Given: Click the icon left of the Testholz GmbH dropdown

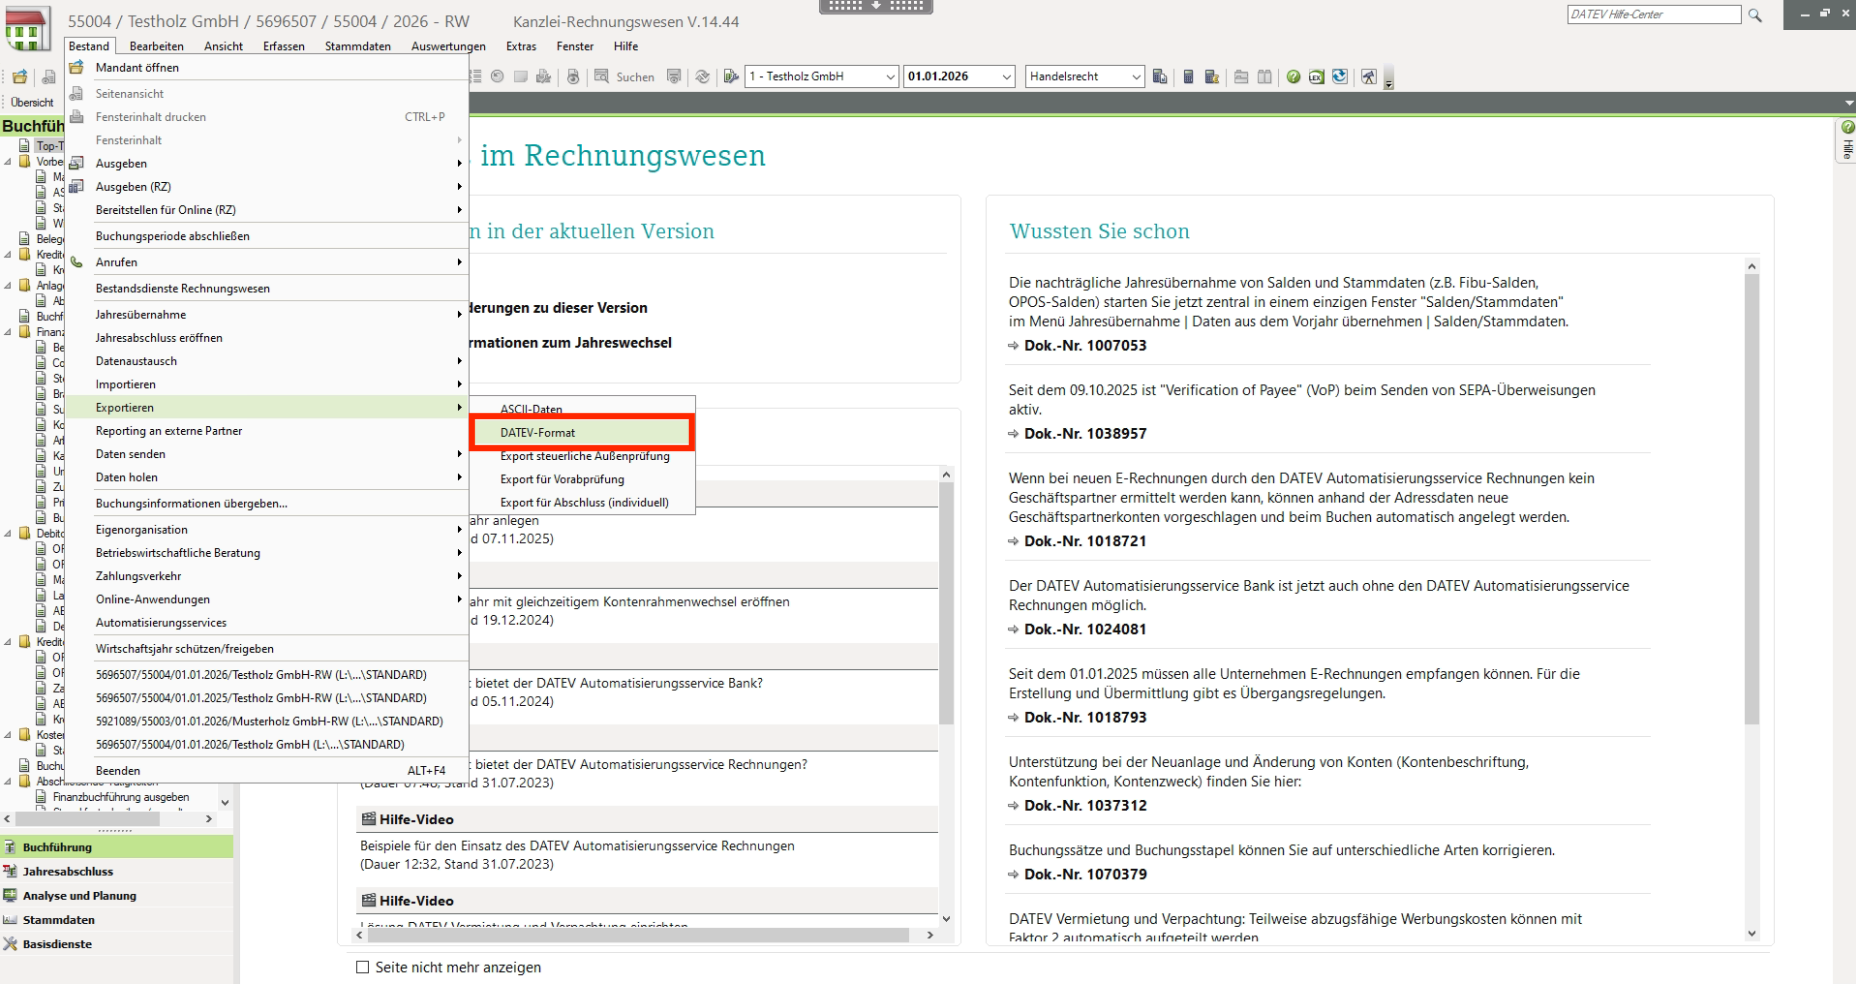Looking at the screenshot, I should click(731, 77).
